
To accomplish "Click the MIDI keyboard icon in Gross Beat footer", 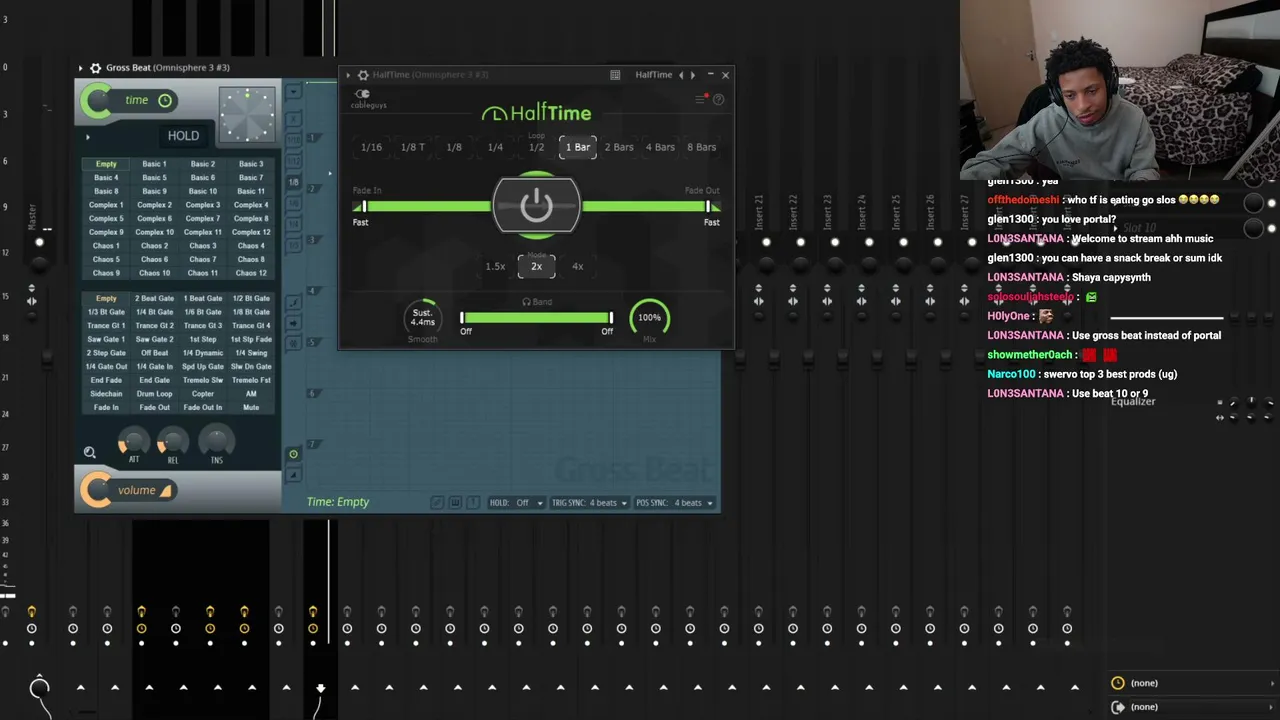I will pyautogui.click(x=455, y=502).
